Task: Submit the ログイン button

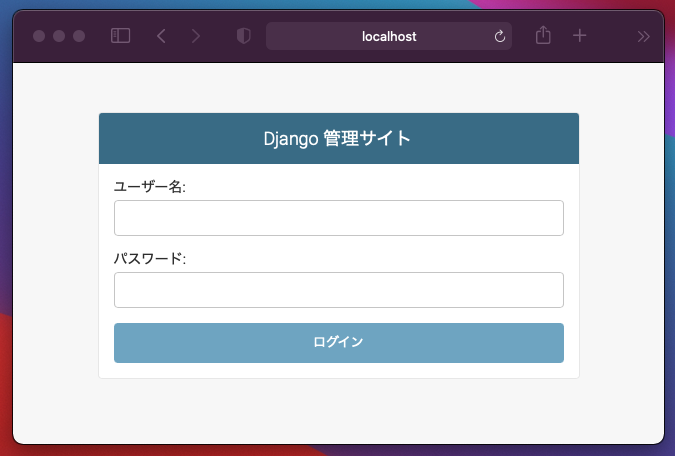Action: pyautogui.click(x=339, y=343)
